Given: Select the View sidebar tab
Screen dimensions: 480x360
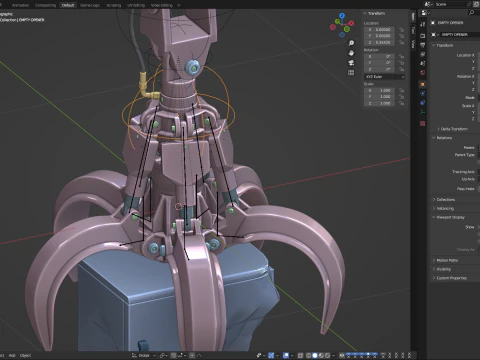Looking at the screenshot, I should [413, 44].
